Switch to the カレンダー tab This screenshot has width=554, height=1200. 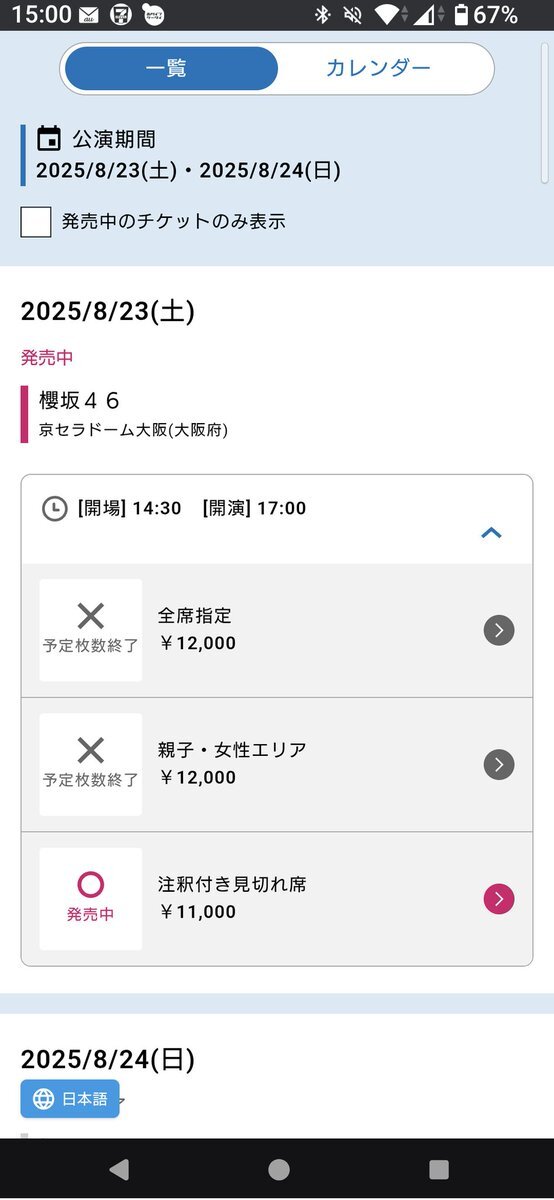[x=378, y=68]
